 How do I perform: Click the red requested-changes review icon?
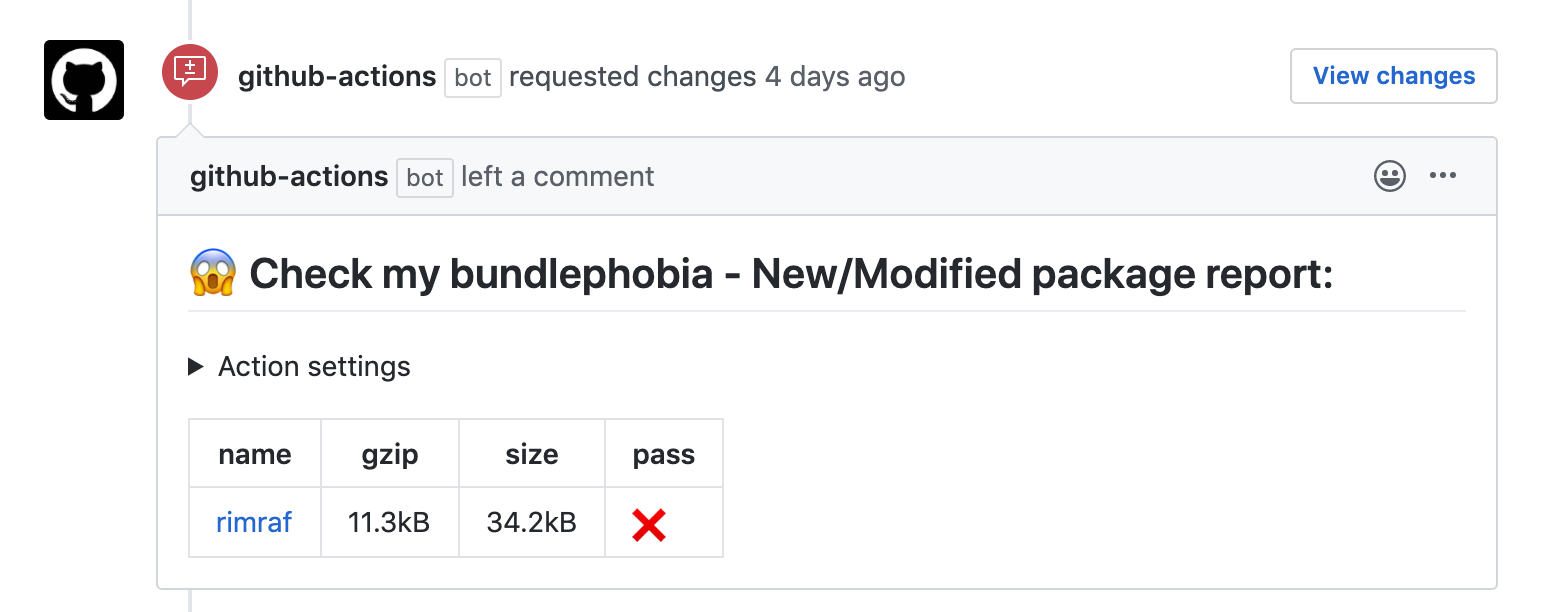coord(190,72)
